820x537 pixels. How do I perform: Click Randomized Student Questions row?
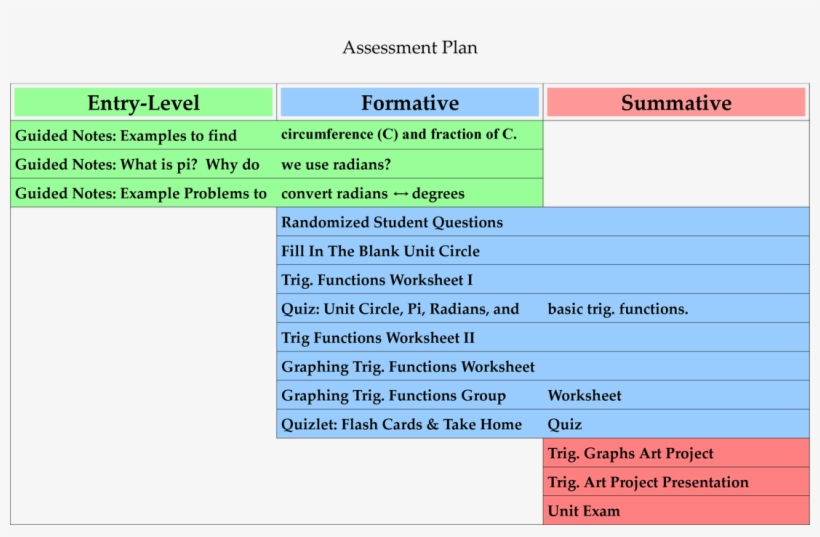[x=543, y=222]
